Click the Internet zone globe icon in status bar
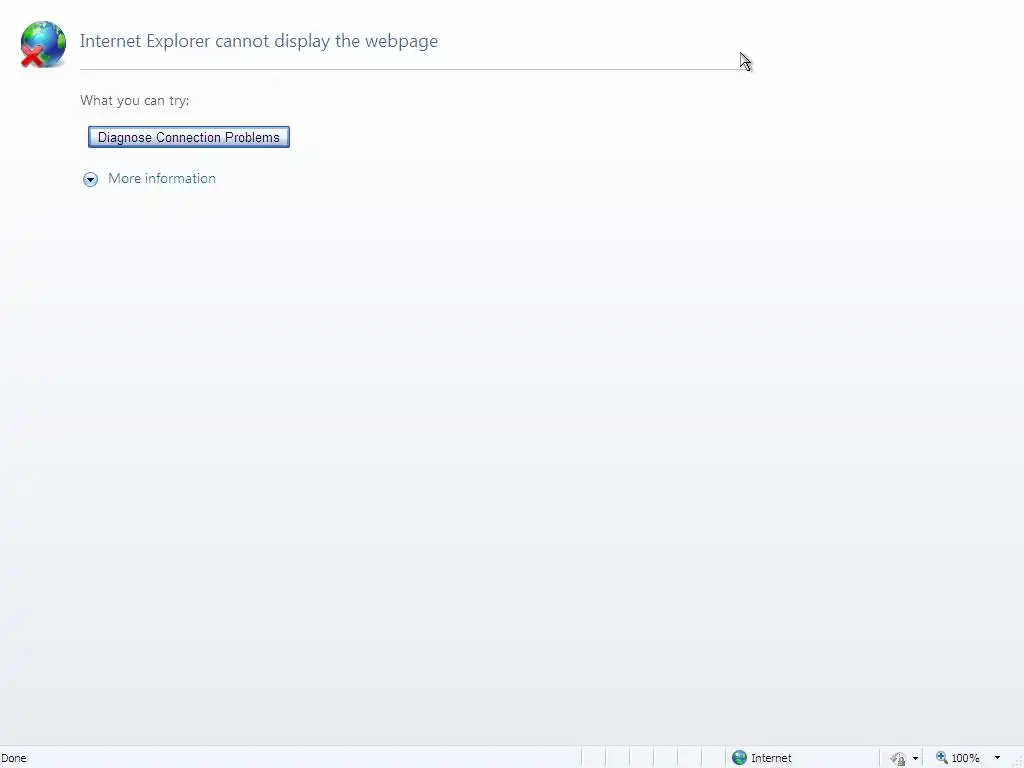1024x768 pixels. pos(739,758)
